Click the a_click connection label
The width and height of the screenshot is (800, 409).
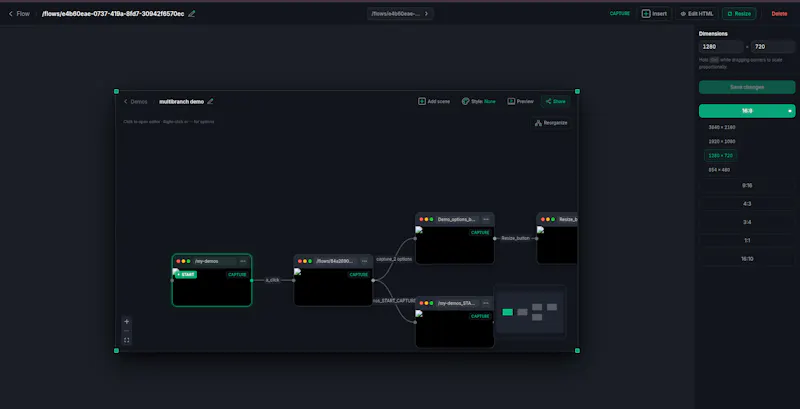click(x=272, y=280)
